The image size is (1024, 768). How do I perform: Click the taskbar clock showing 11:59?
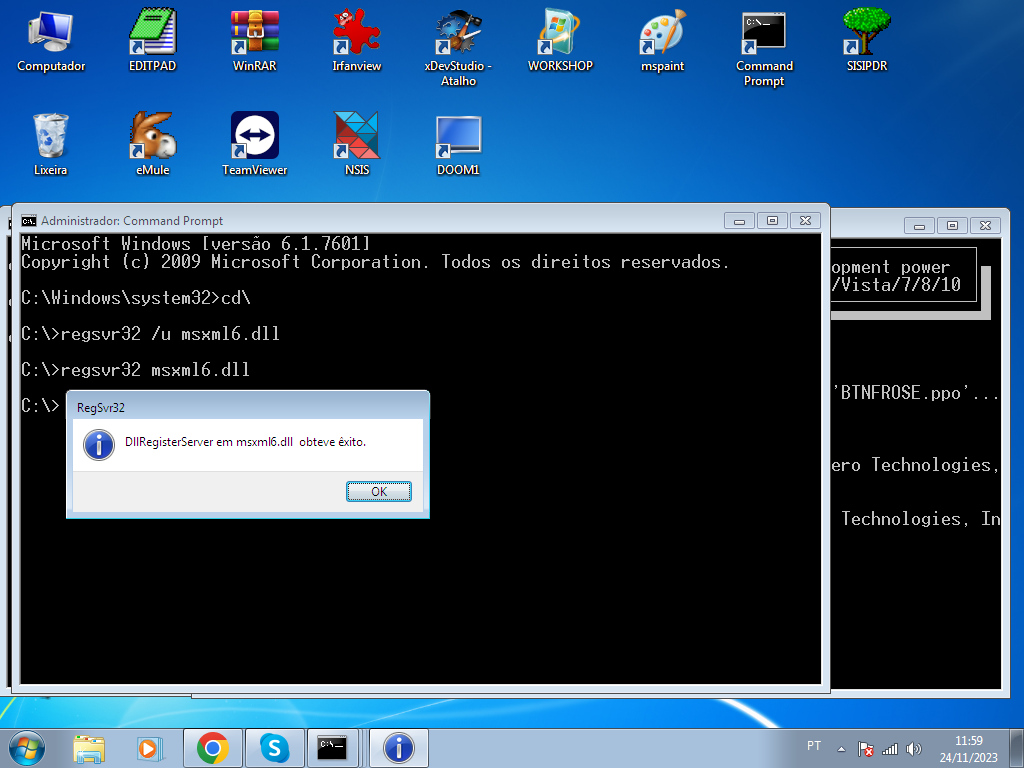click(x=968, y=749)
